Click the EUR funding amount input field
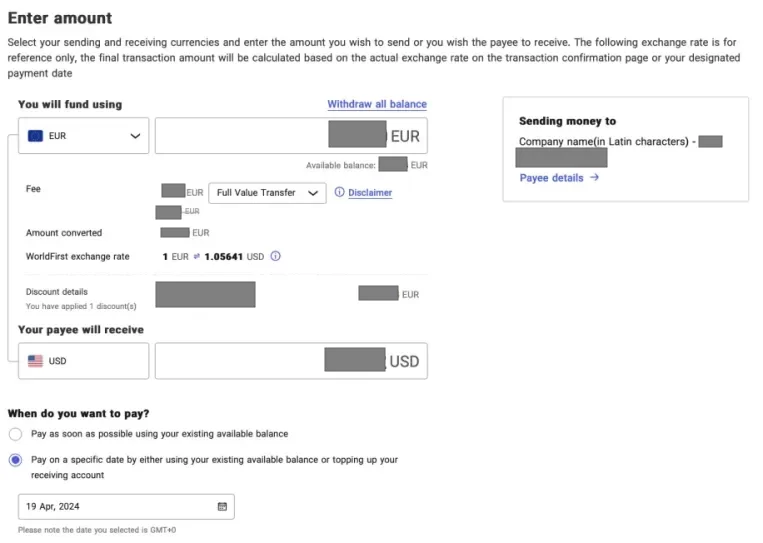 (291, 136)
